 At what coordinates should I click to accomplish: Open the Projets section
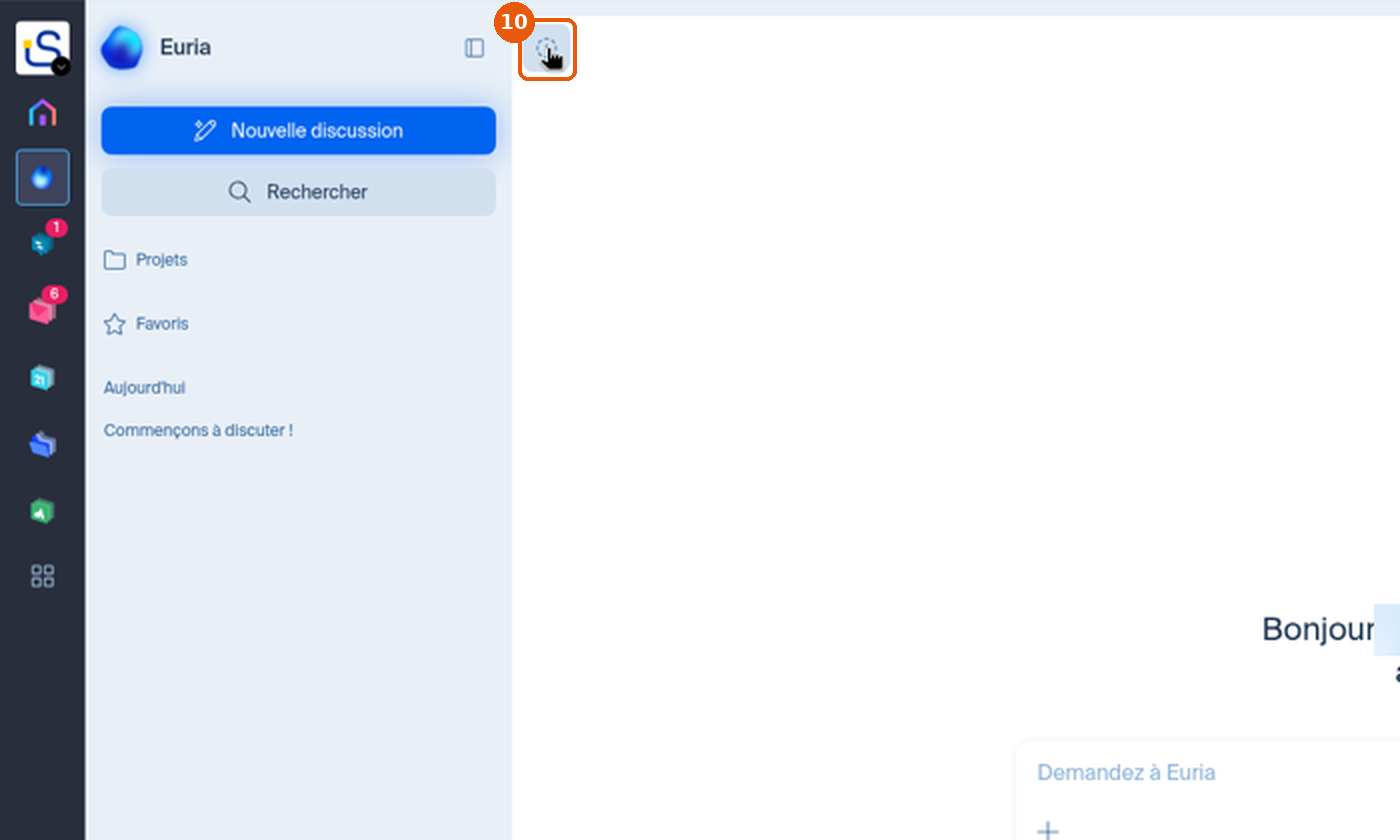146,260
